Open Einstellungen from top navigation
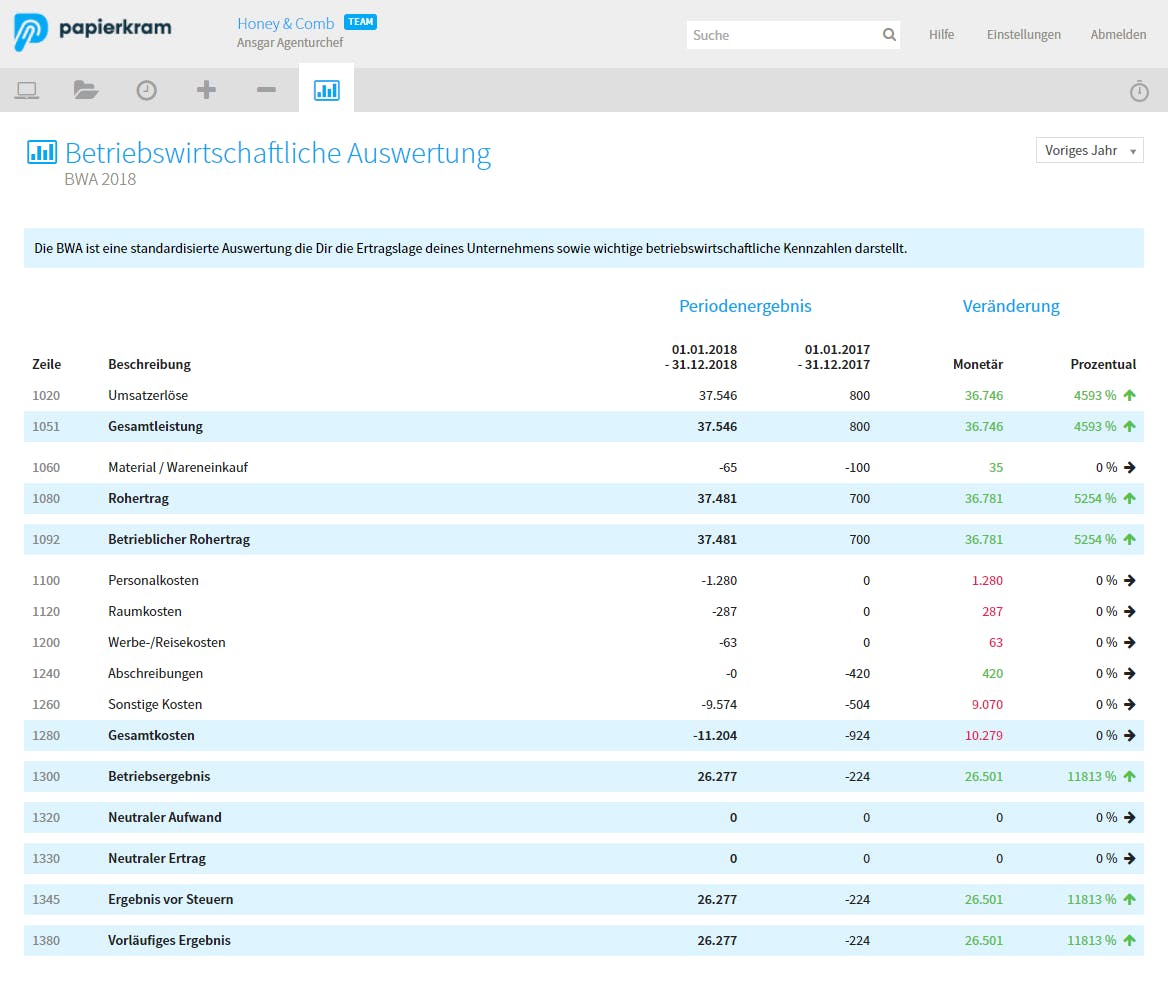Viewport: 1168px width, 990px height. [x=1023, y=35]
